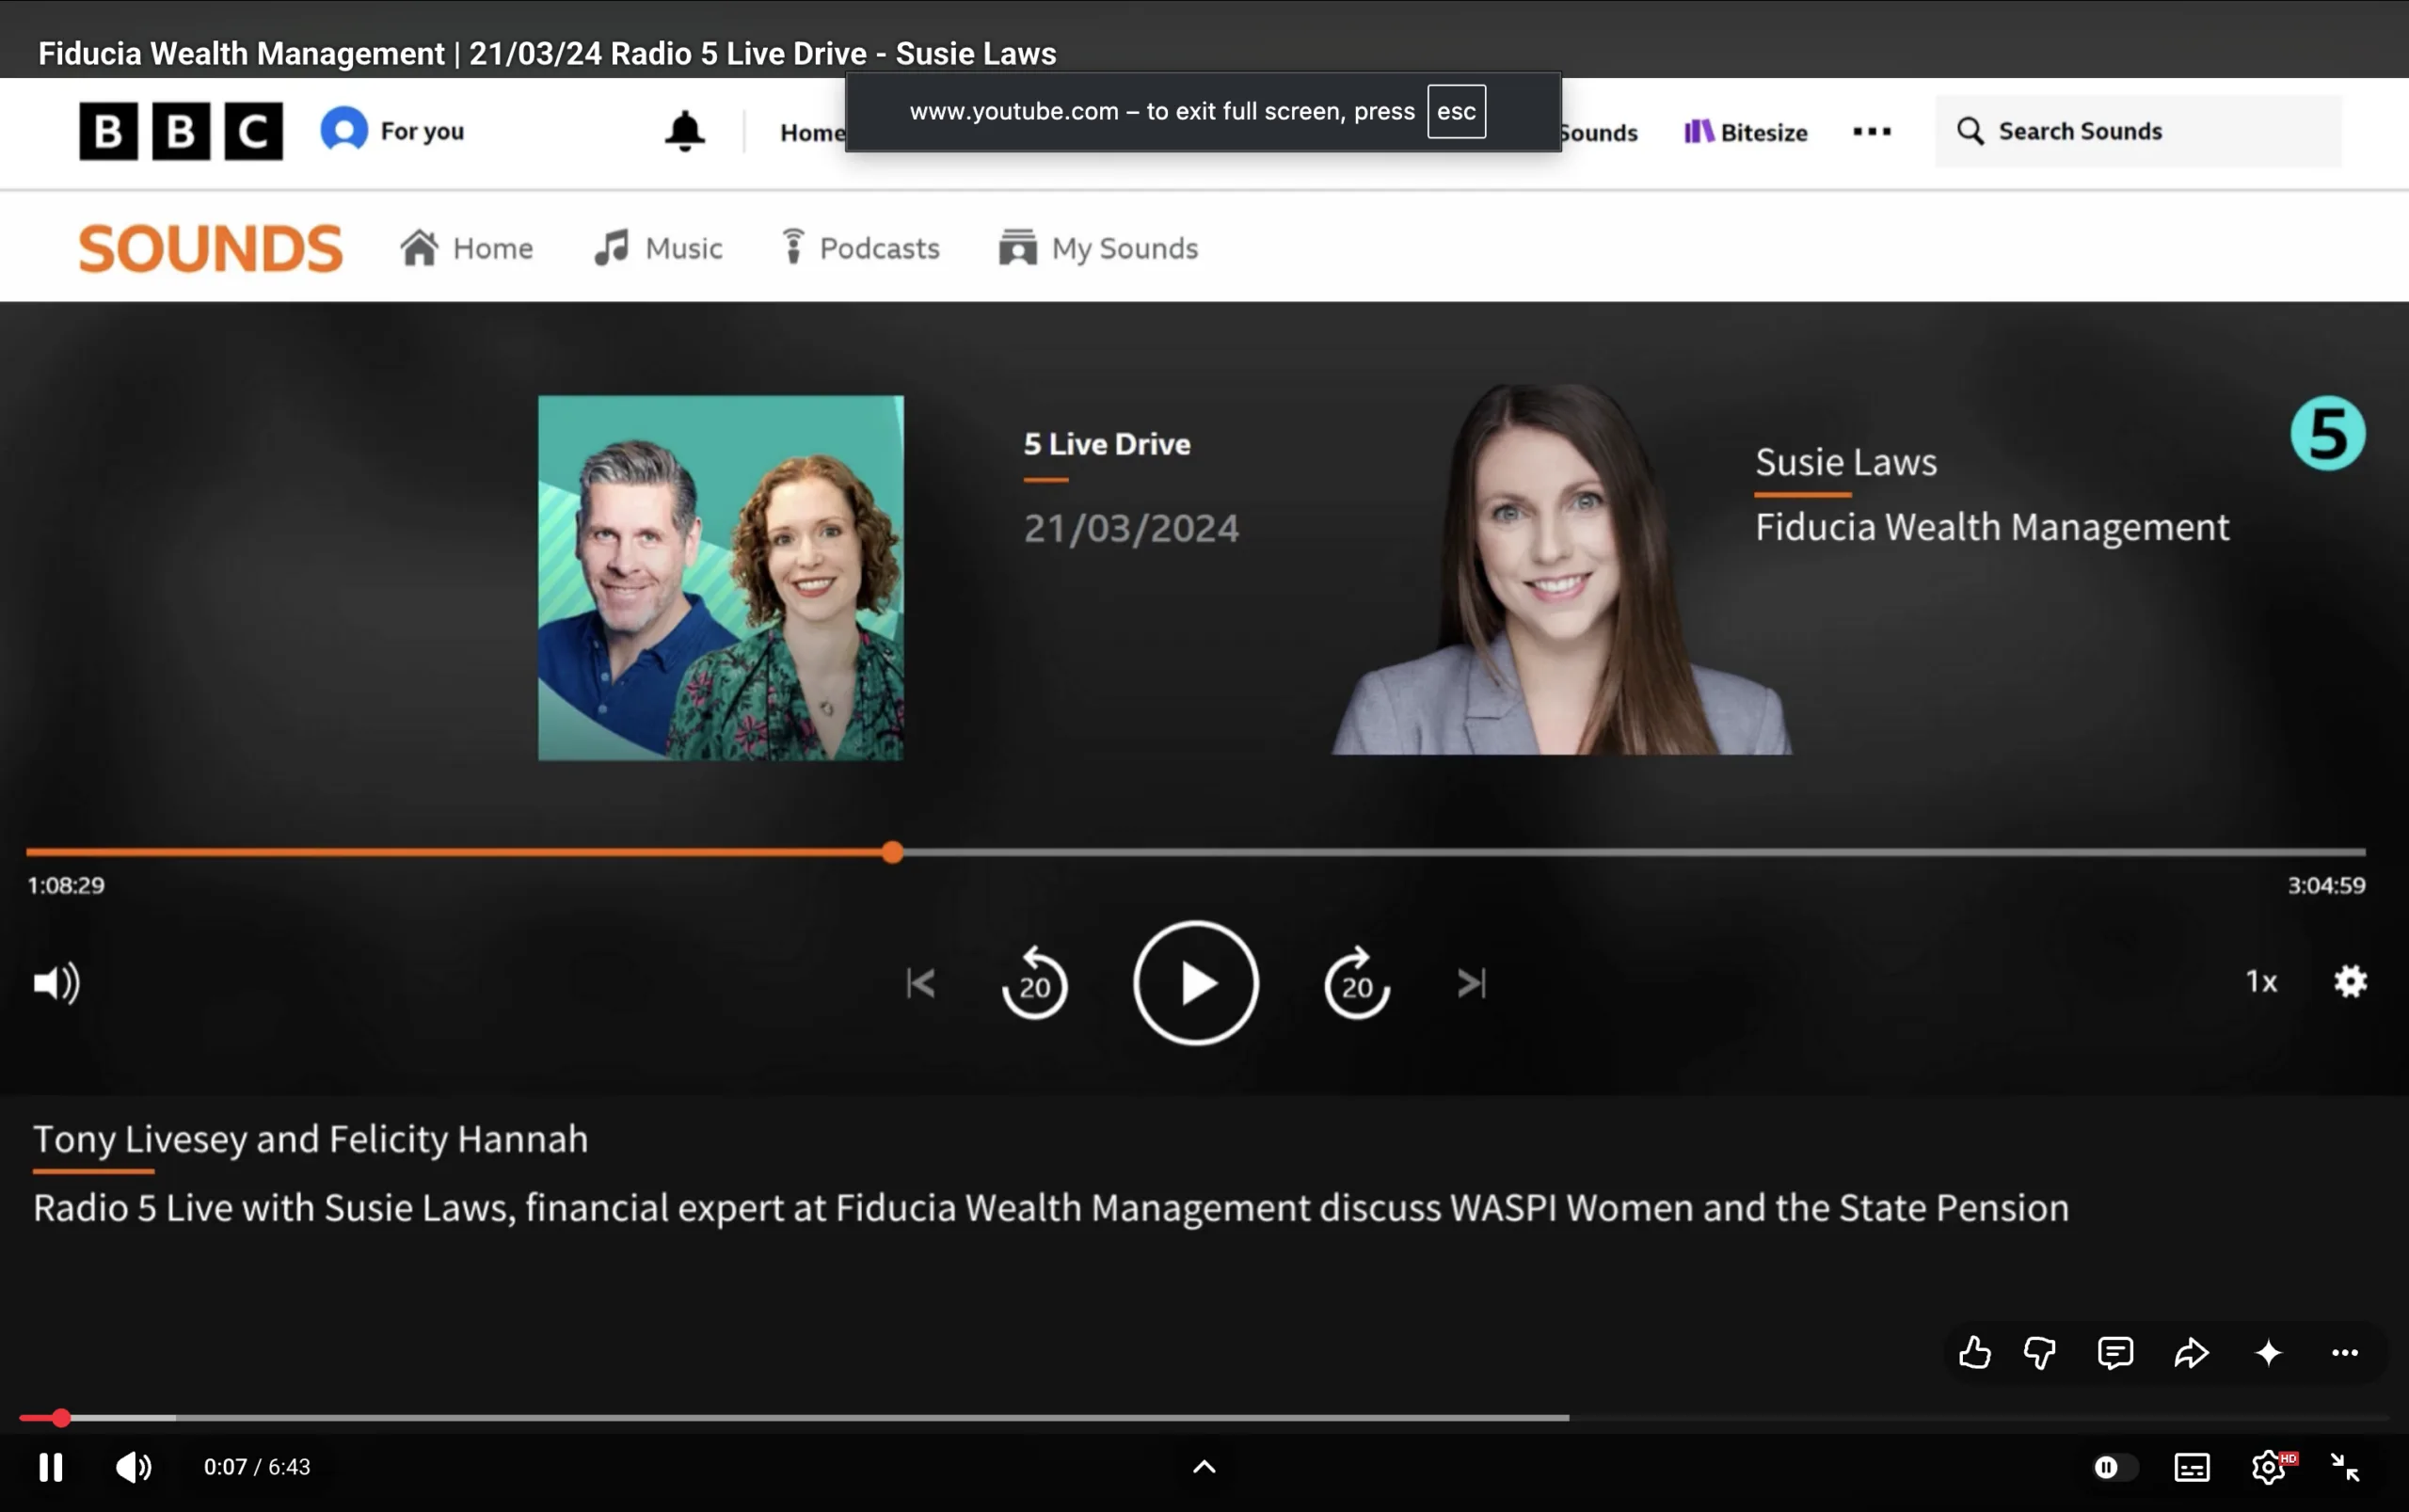The height and width of the screenshot is (1512, 2409).
Task: Pause the YouTube video
Action: (x=51, y=1467)
